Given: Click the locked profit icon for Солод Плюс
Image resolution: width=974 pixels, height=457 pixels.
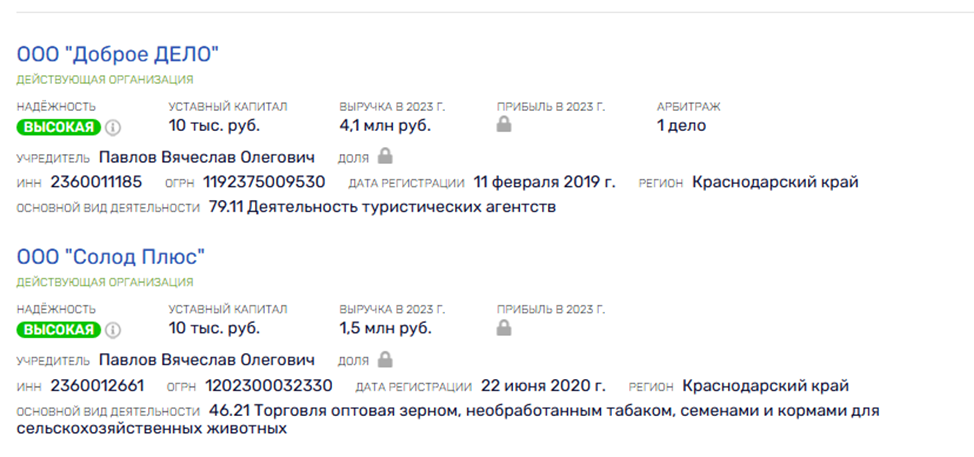Looking at the screenshot, I should [x=504, y=328].
